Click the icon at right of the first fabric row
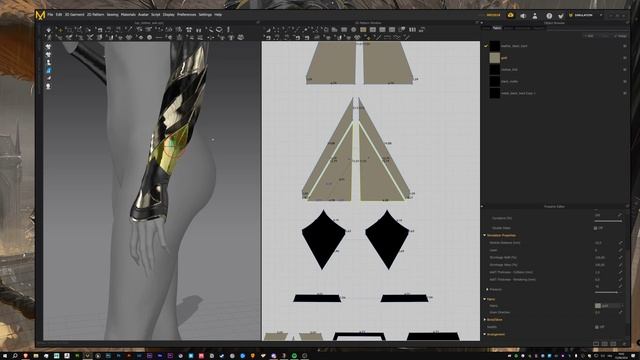 [x=624, y=46]
